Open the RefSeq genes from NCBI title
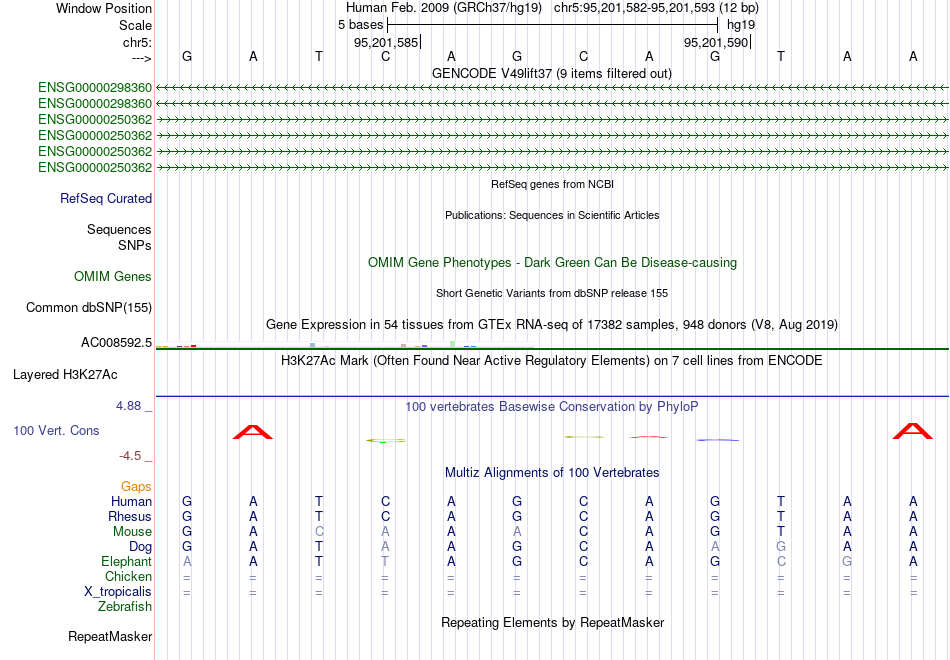Screen dimensions: 950x660 tap(552, 184)
